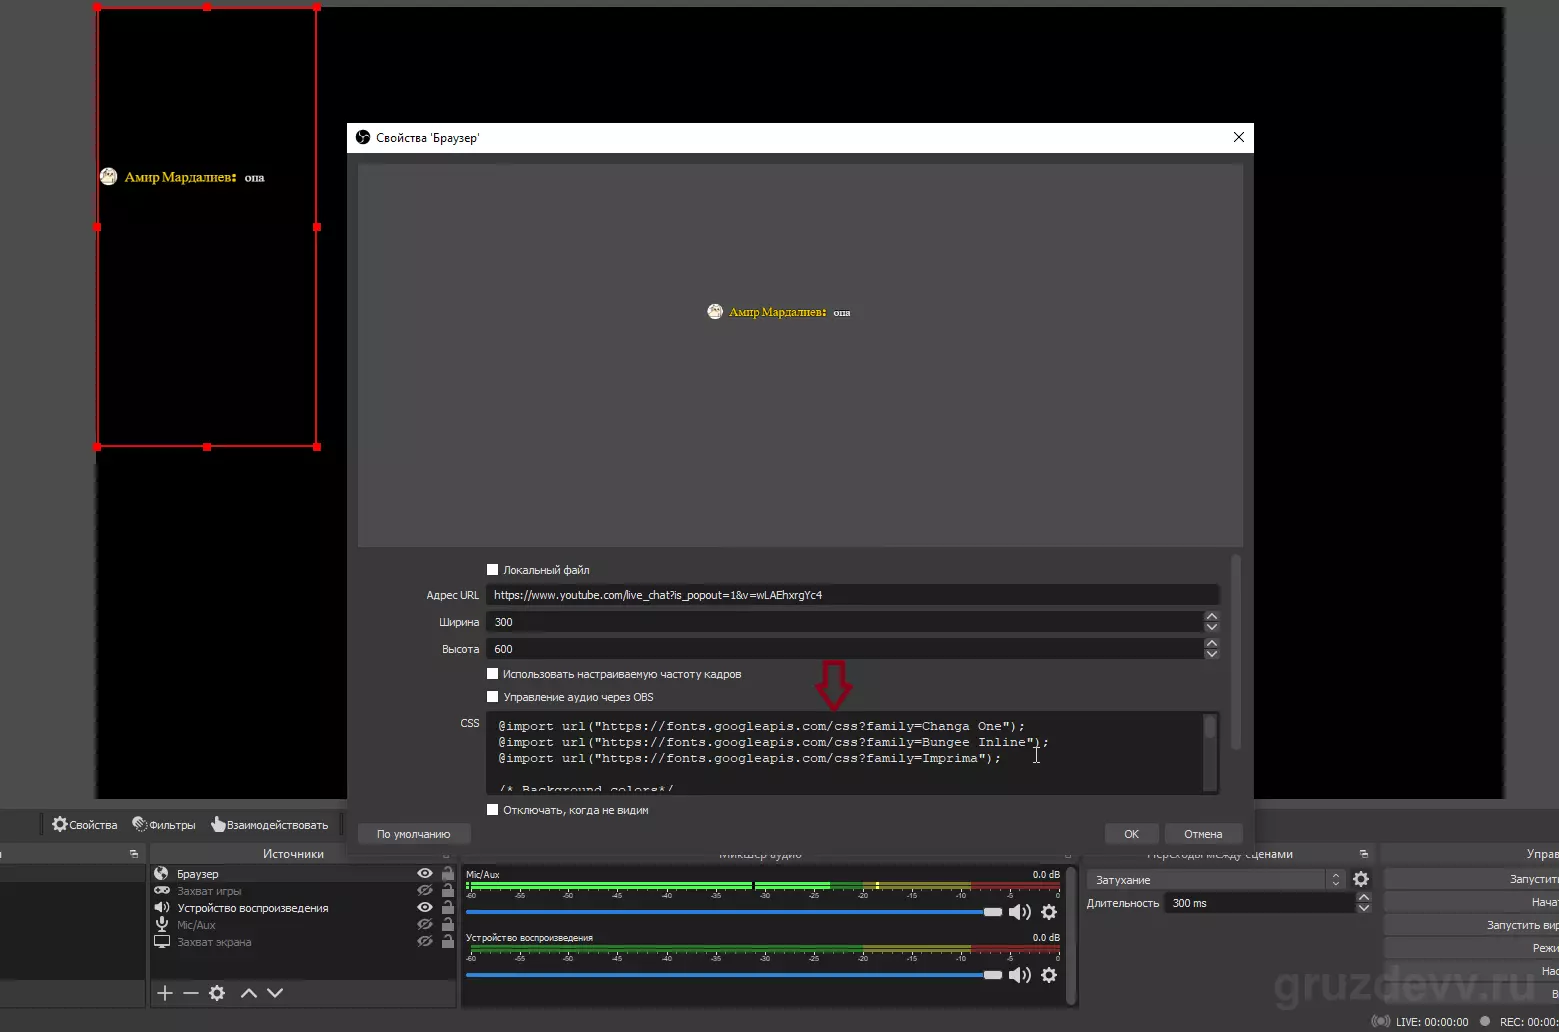
Task: Open the Затухание transition dropdown
Action: pos(1216,880)
